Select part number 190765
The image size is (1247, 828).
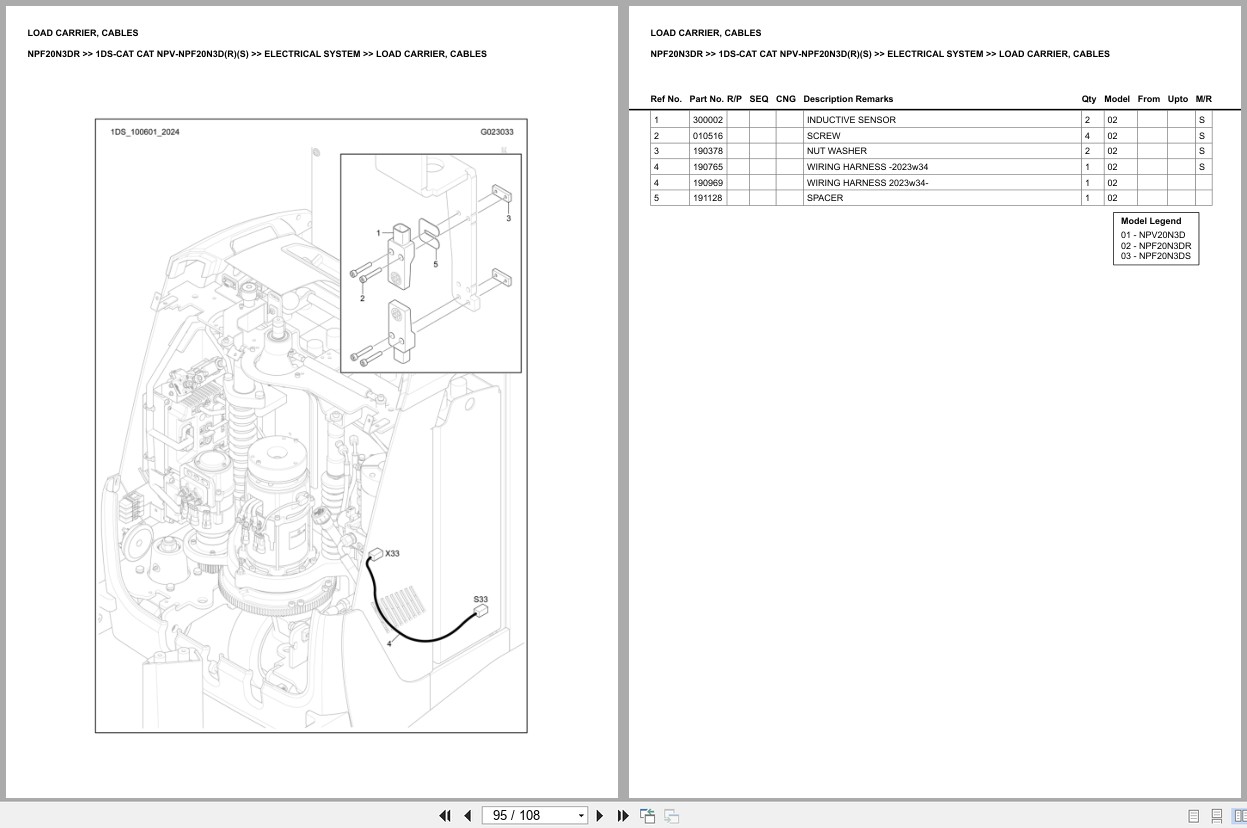click(x=708, y=167)
